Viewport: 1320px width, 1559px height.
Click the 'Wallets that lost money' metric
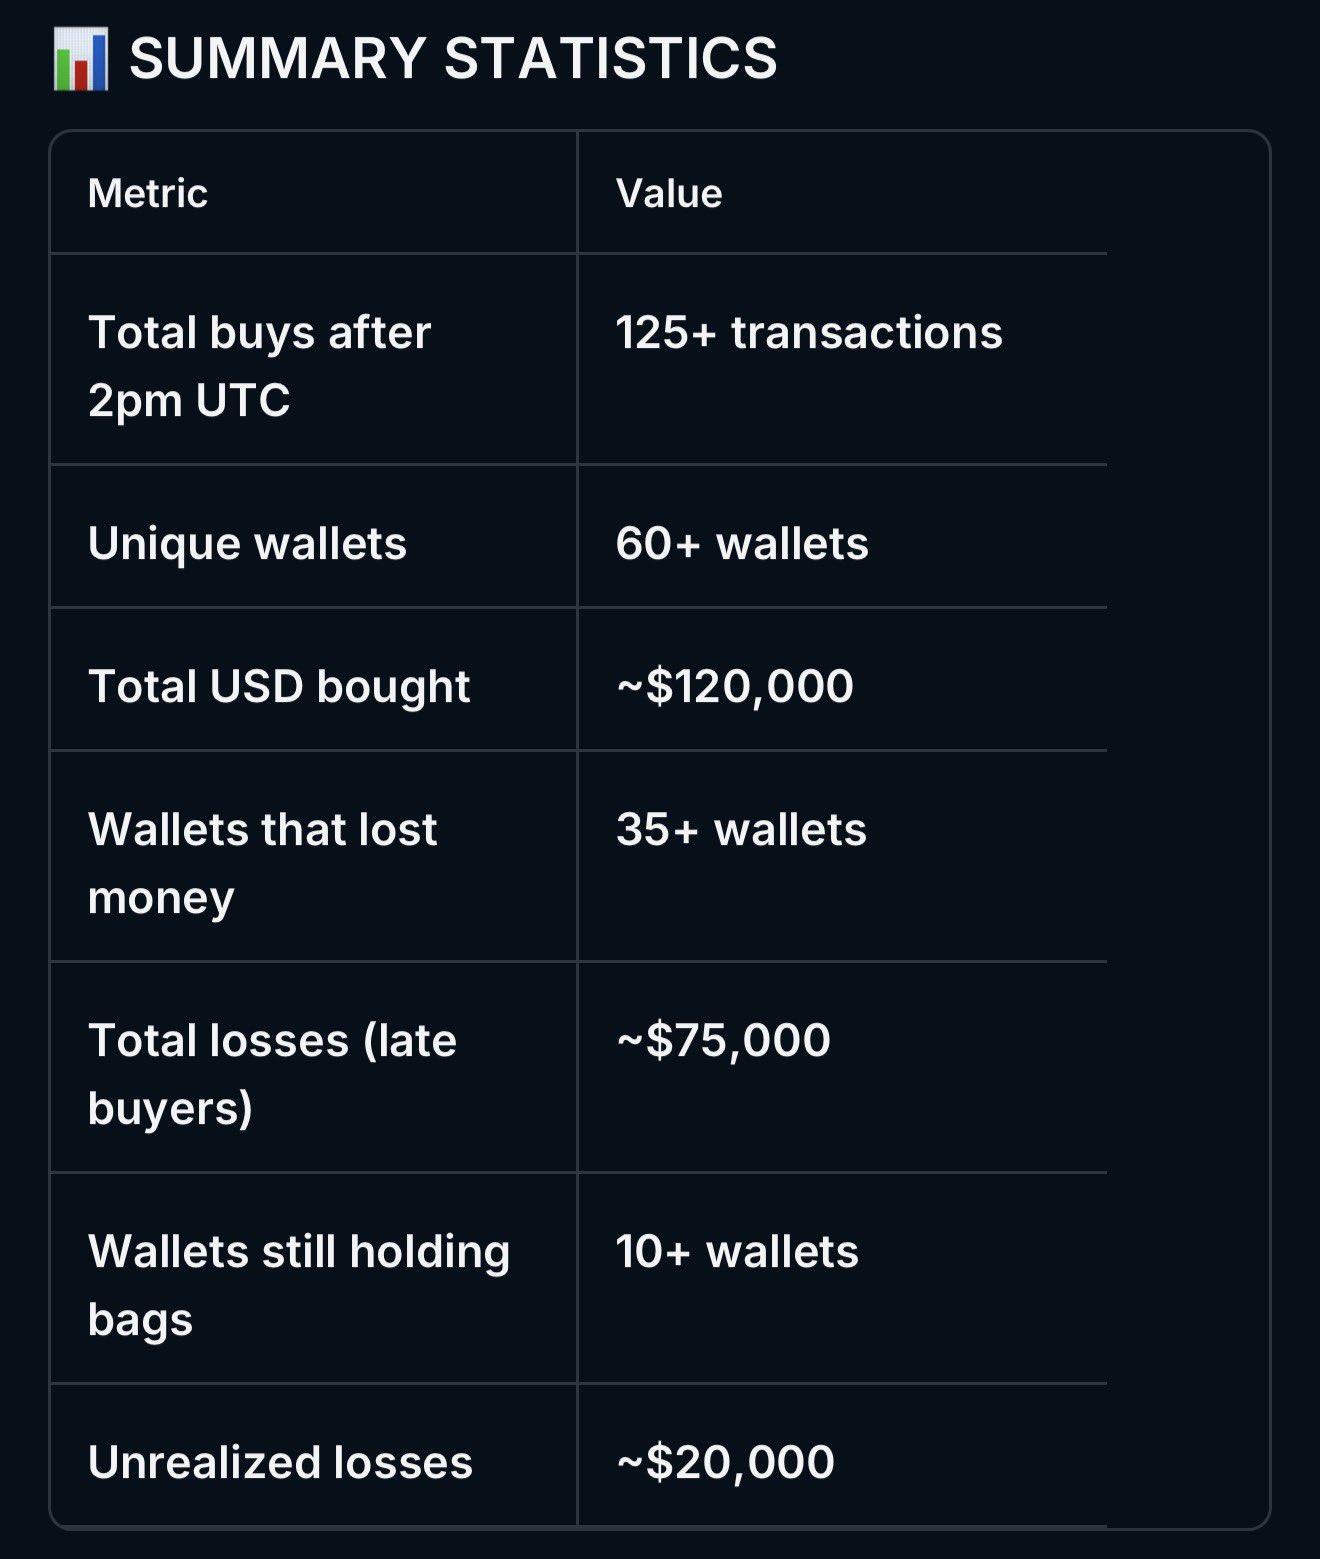click(262, 862)
